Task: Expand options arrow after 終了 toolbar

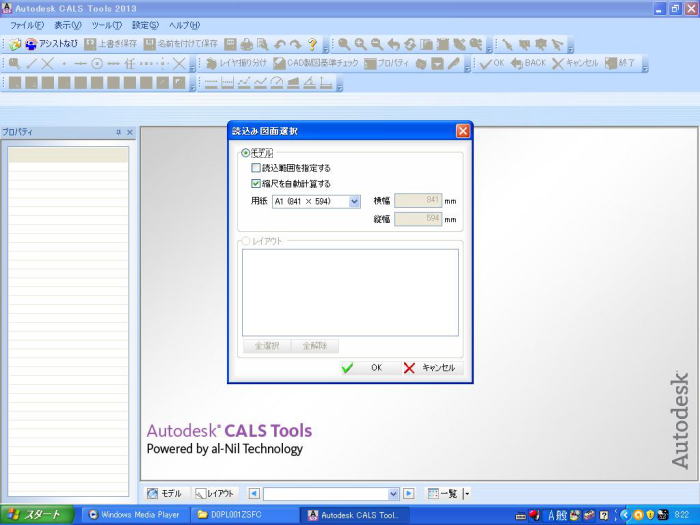Action: point(645,67)
